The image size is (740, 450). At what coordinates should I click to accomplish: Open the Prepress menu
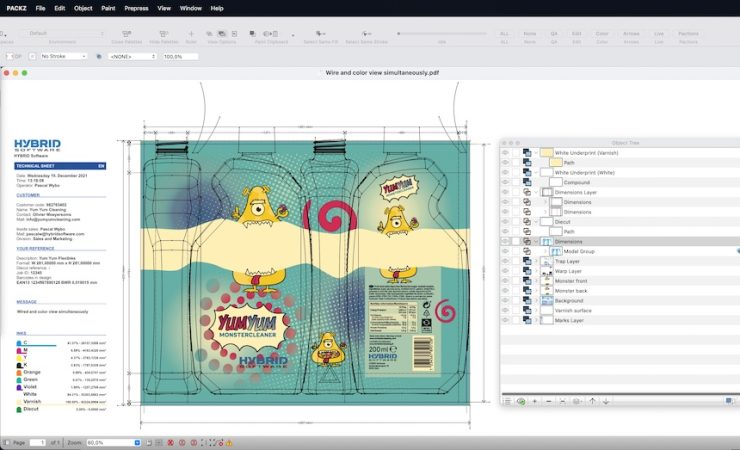tap(136, 8)
